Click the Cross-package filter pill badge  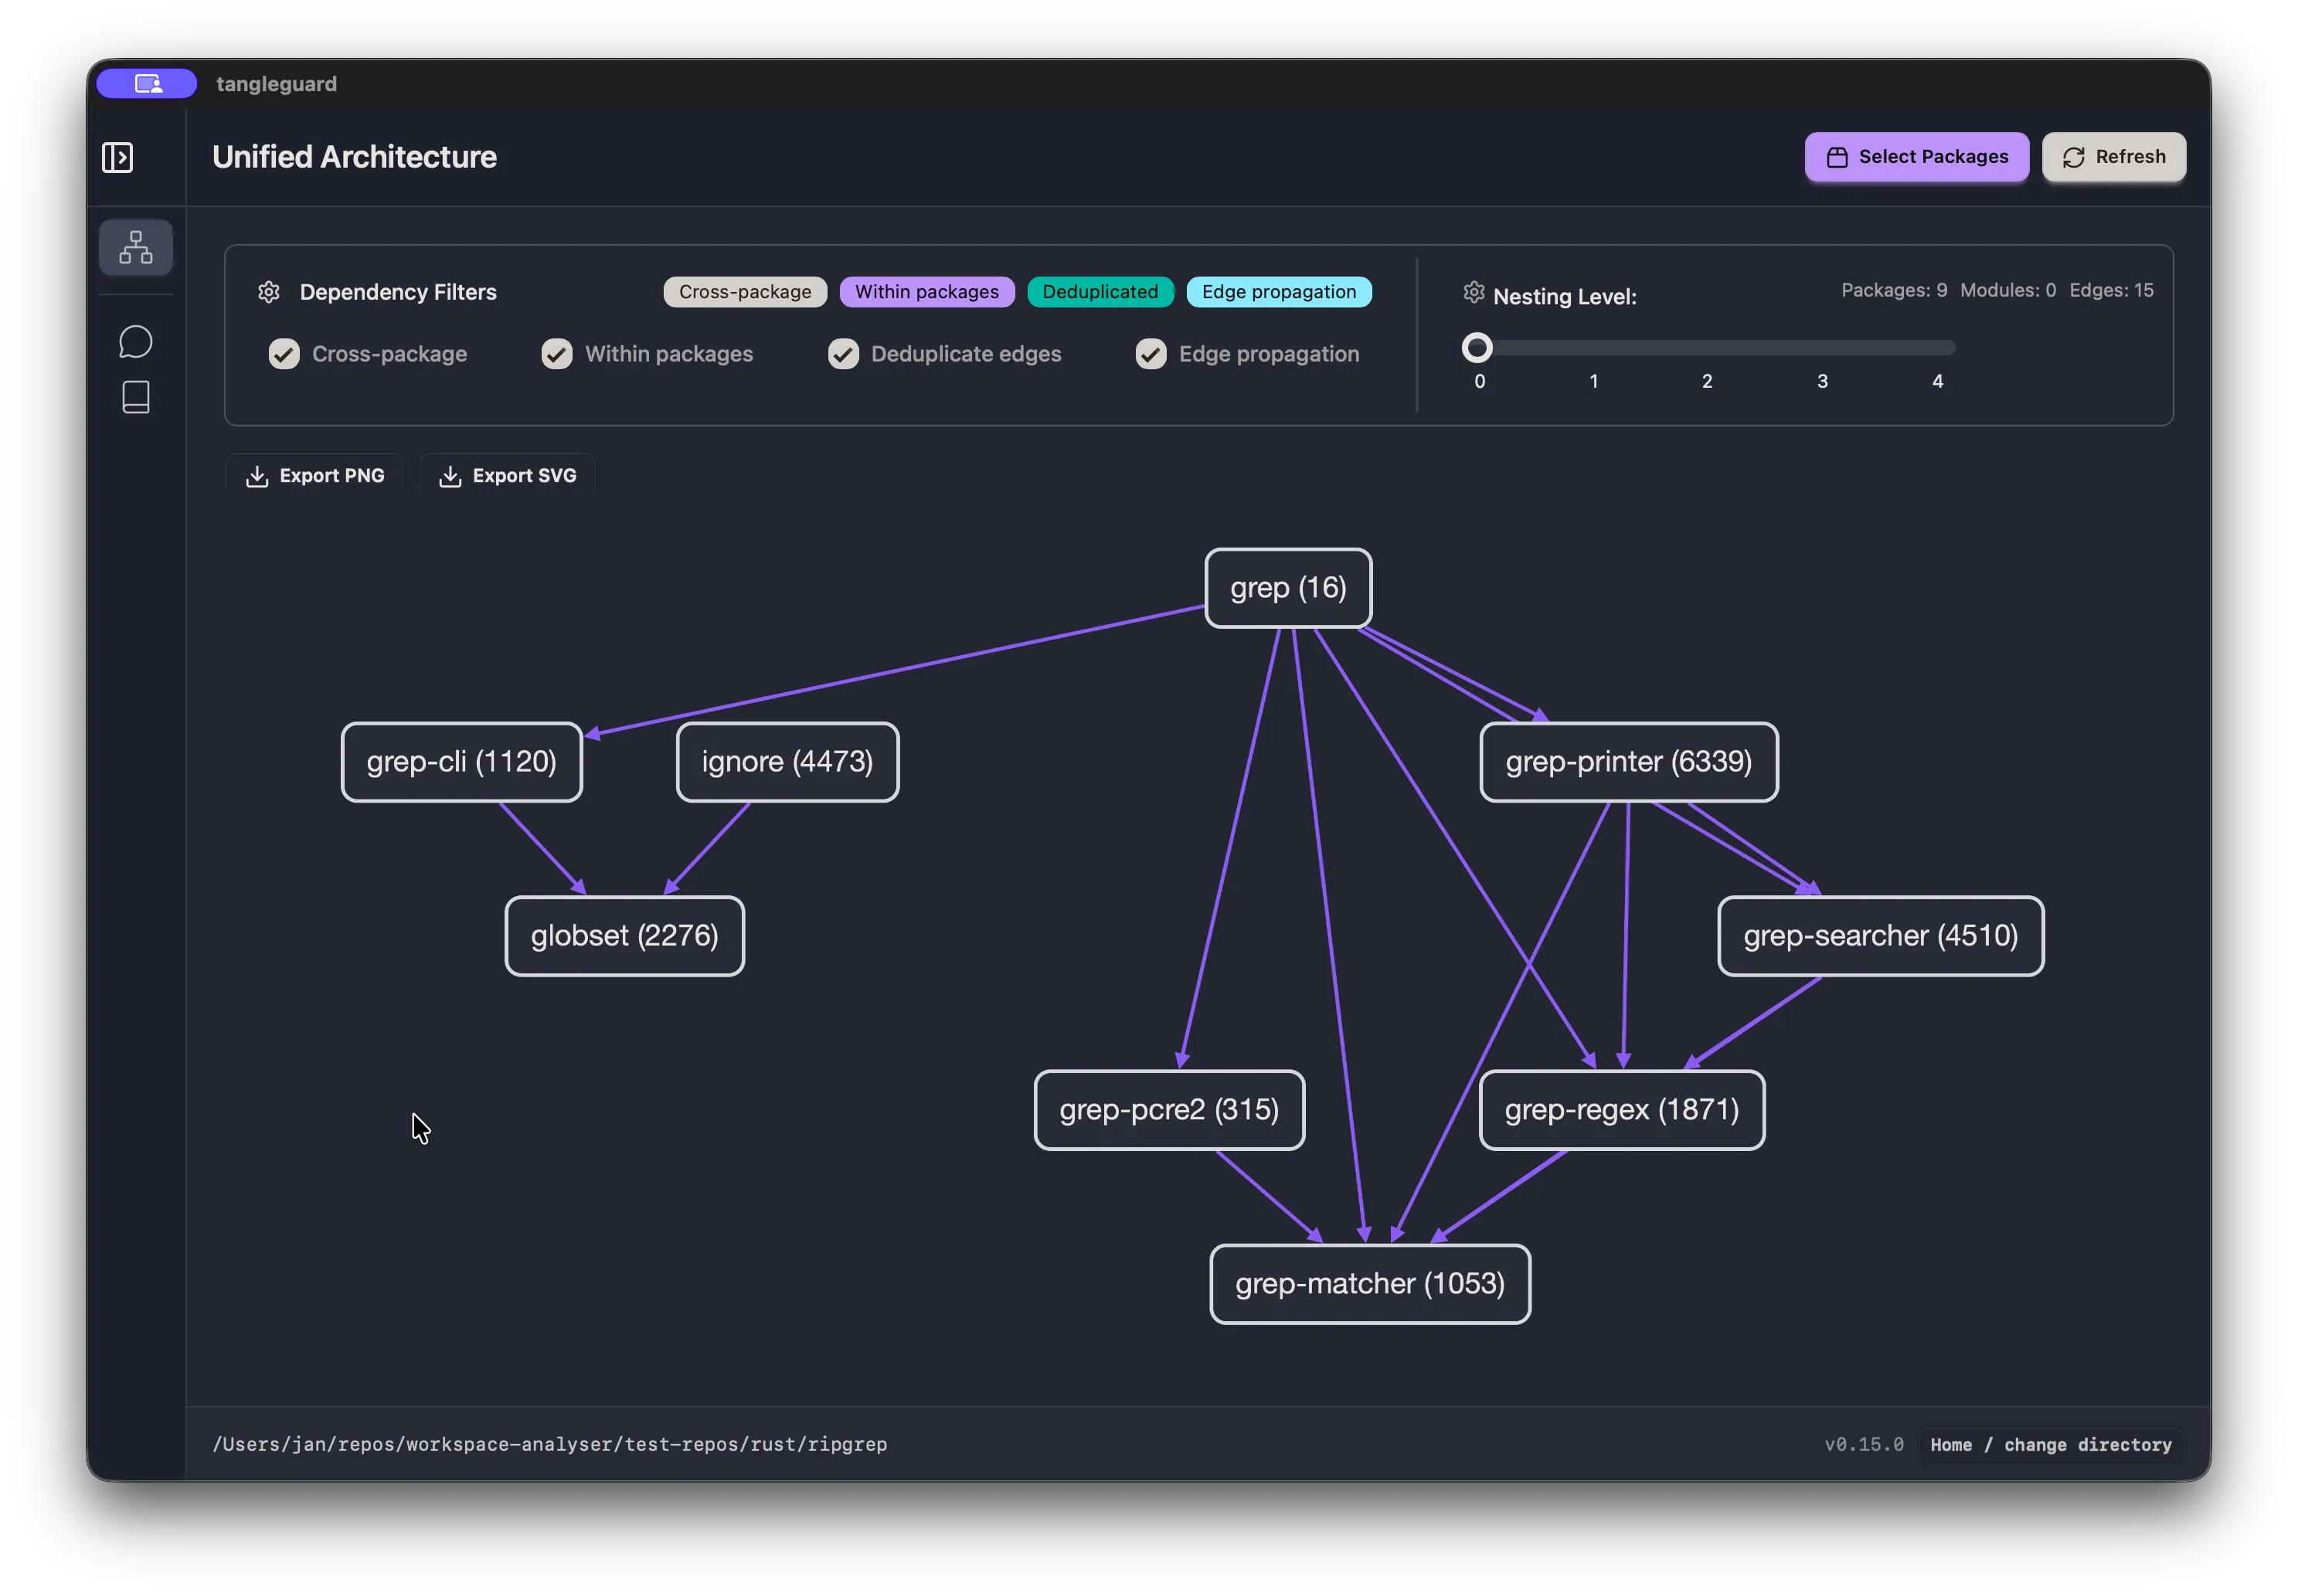pyautogui.click(x=744, y=291)
